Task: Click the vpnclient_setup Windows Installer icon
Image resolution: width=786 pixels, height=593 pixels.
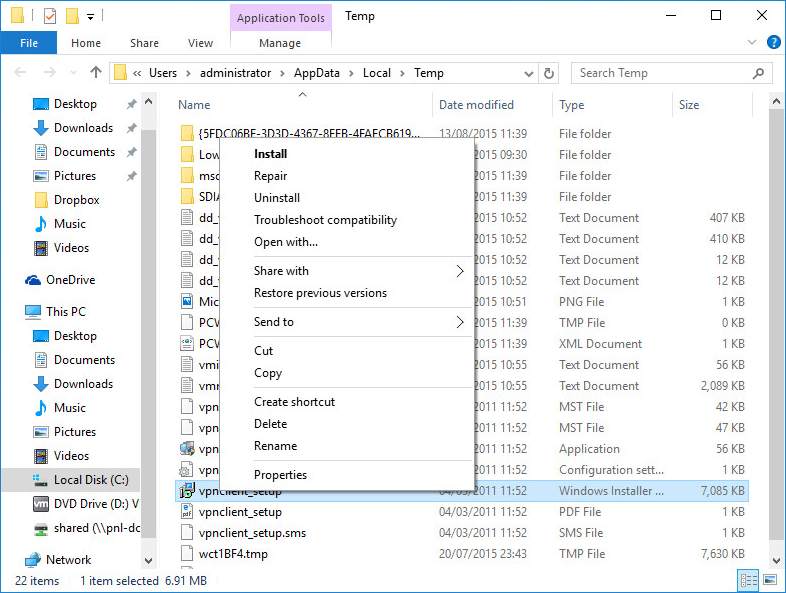Action: click(187, 490)
